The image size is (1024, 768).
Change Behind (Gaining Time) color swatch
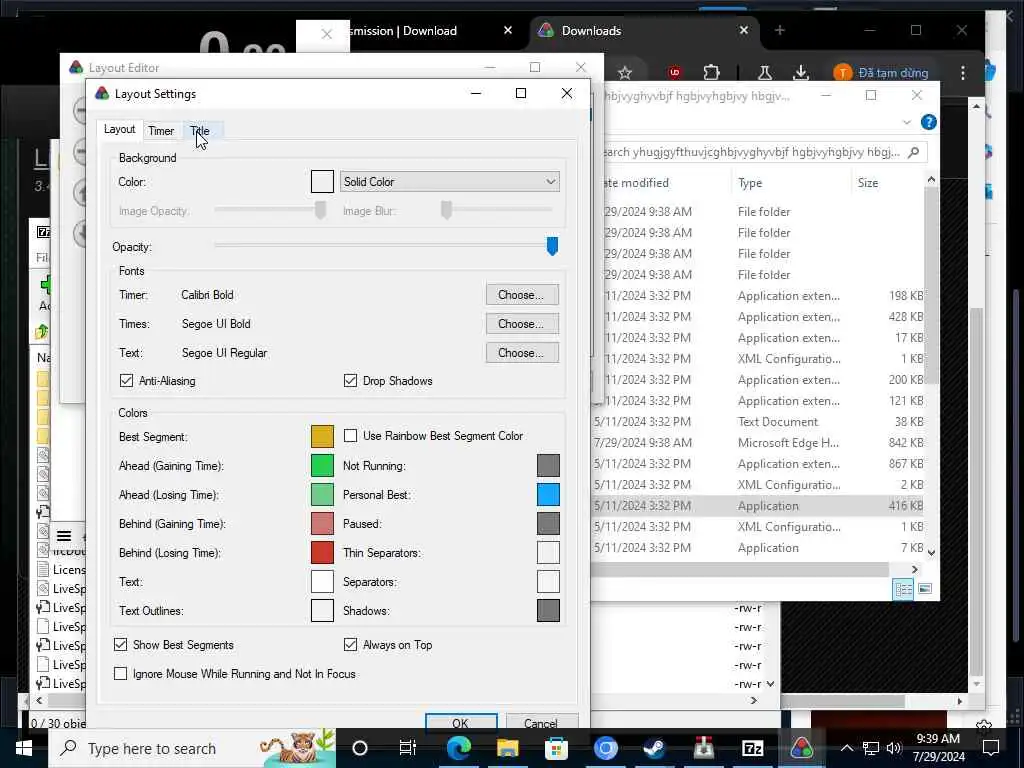322,524
